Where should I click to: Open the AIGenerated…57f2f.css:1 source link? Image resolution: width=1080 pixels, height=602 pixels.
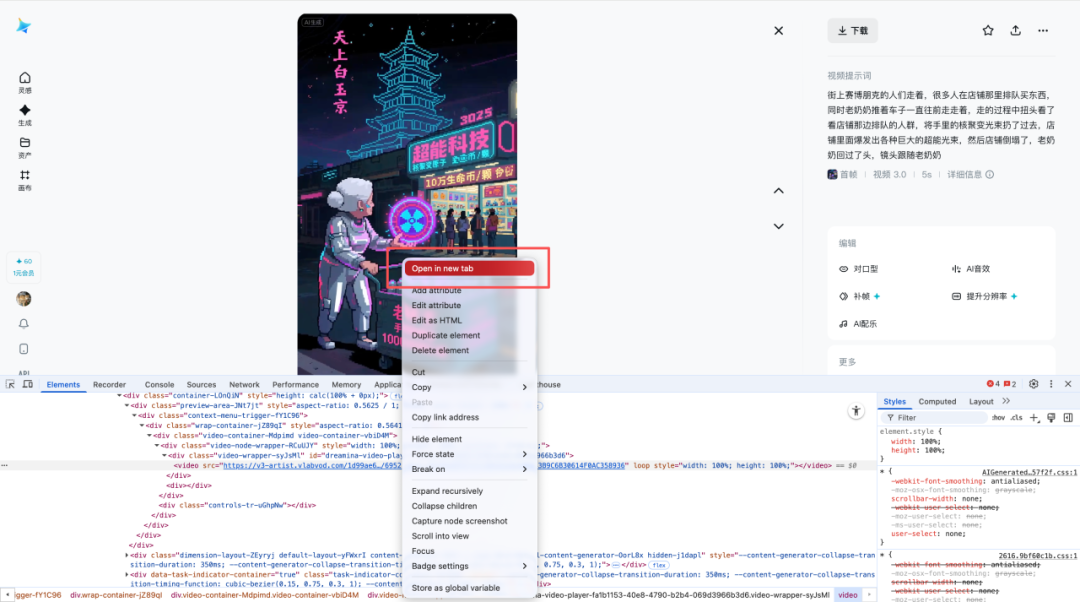(x=1029, y=473)
